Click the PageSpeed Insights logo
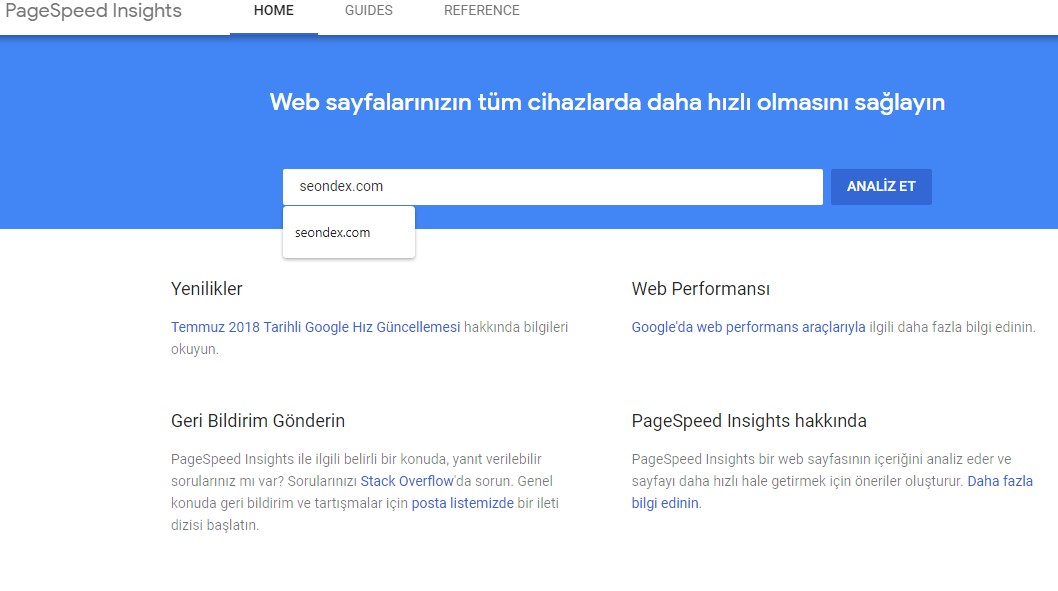This screenshot has width=1058, height=591. pos(94,11)
